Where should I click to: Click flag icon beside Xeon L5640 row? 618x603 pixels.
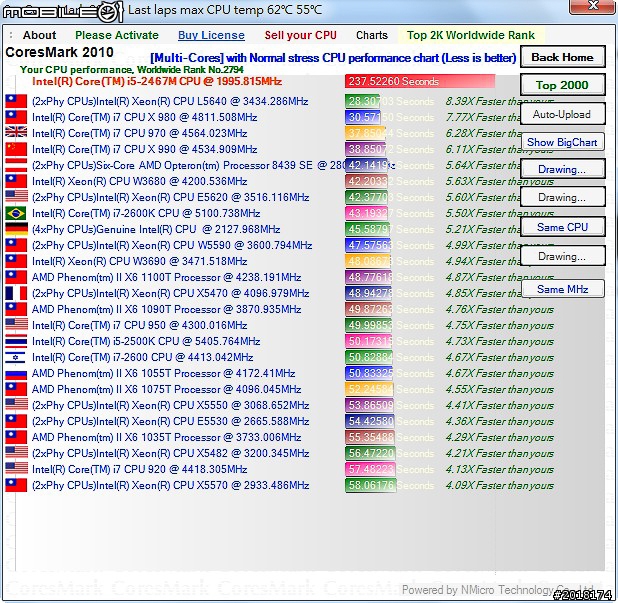point(16,101)
